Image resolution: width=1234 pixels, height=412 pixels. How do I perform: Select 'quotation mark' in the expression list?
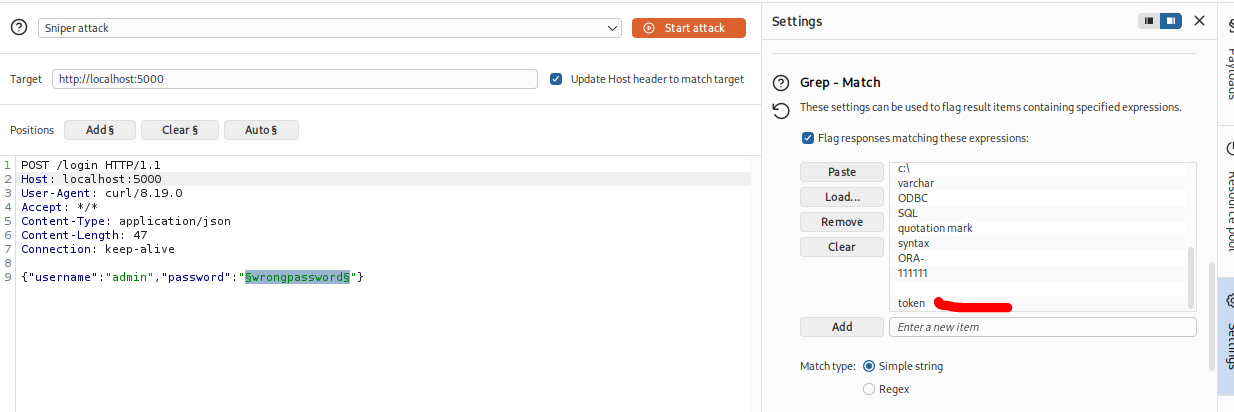(1038, 228)
